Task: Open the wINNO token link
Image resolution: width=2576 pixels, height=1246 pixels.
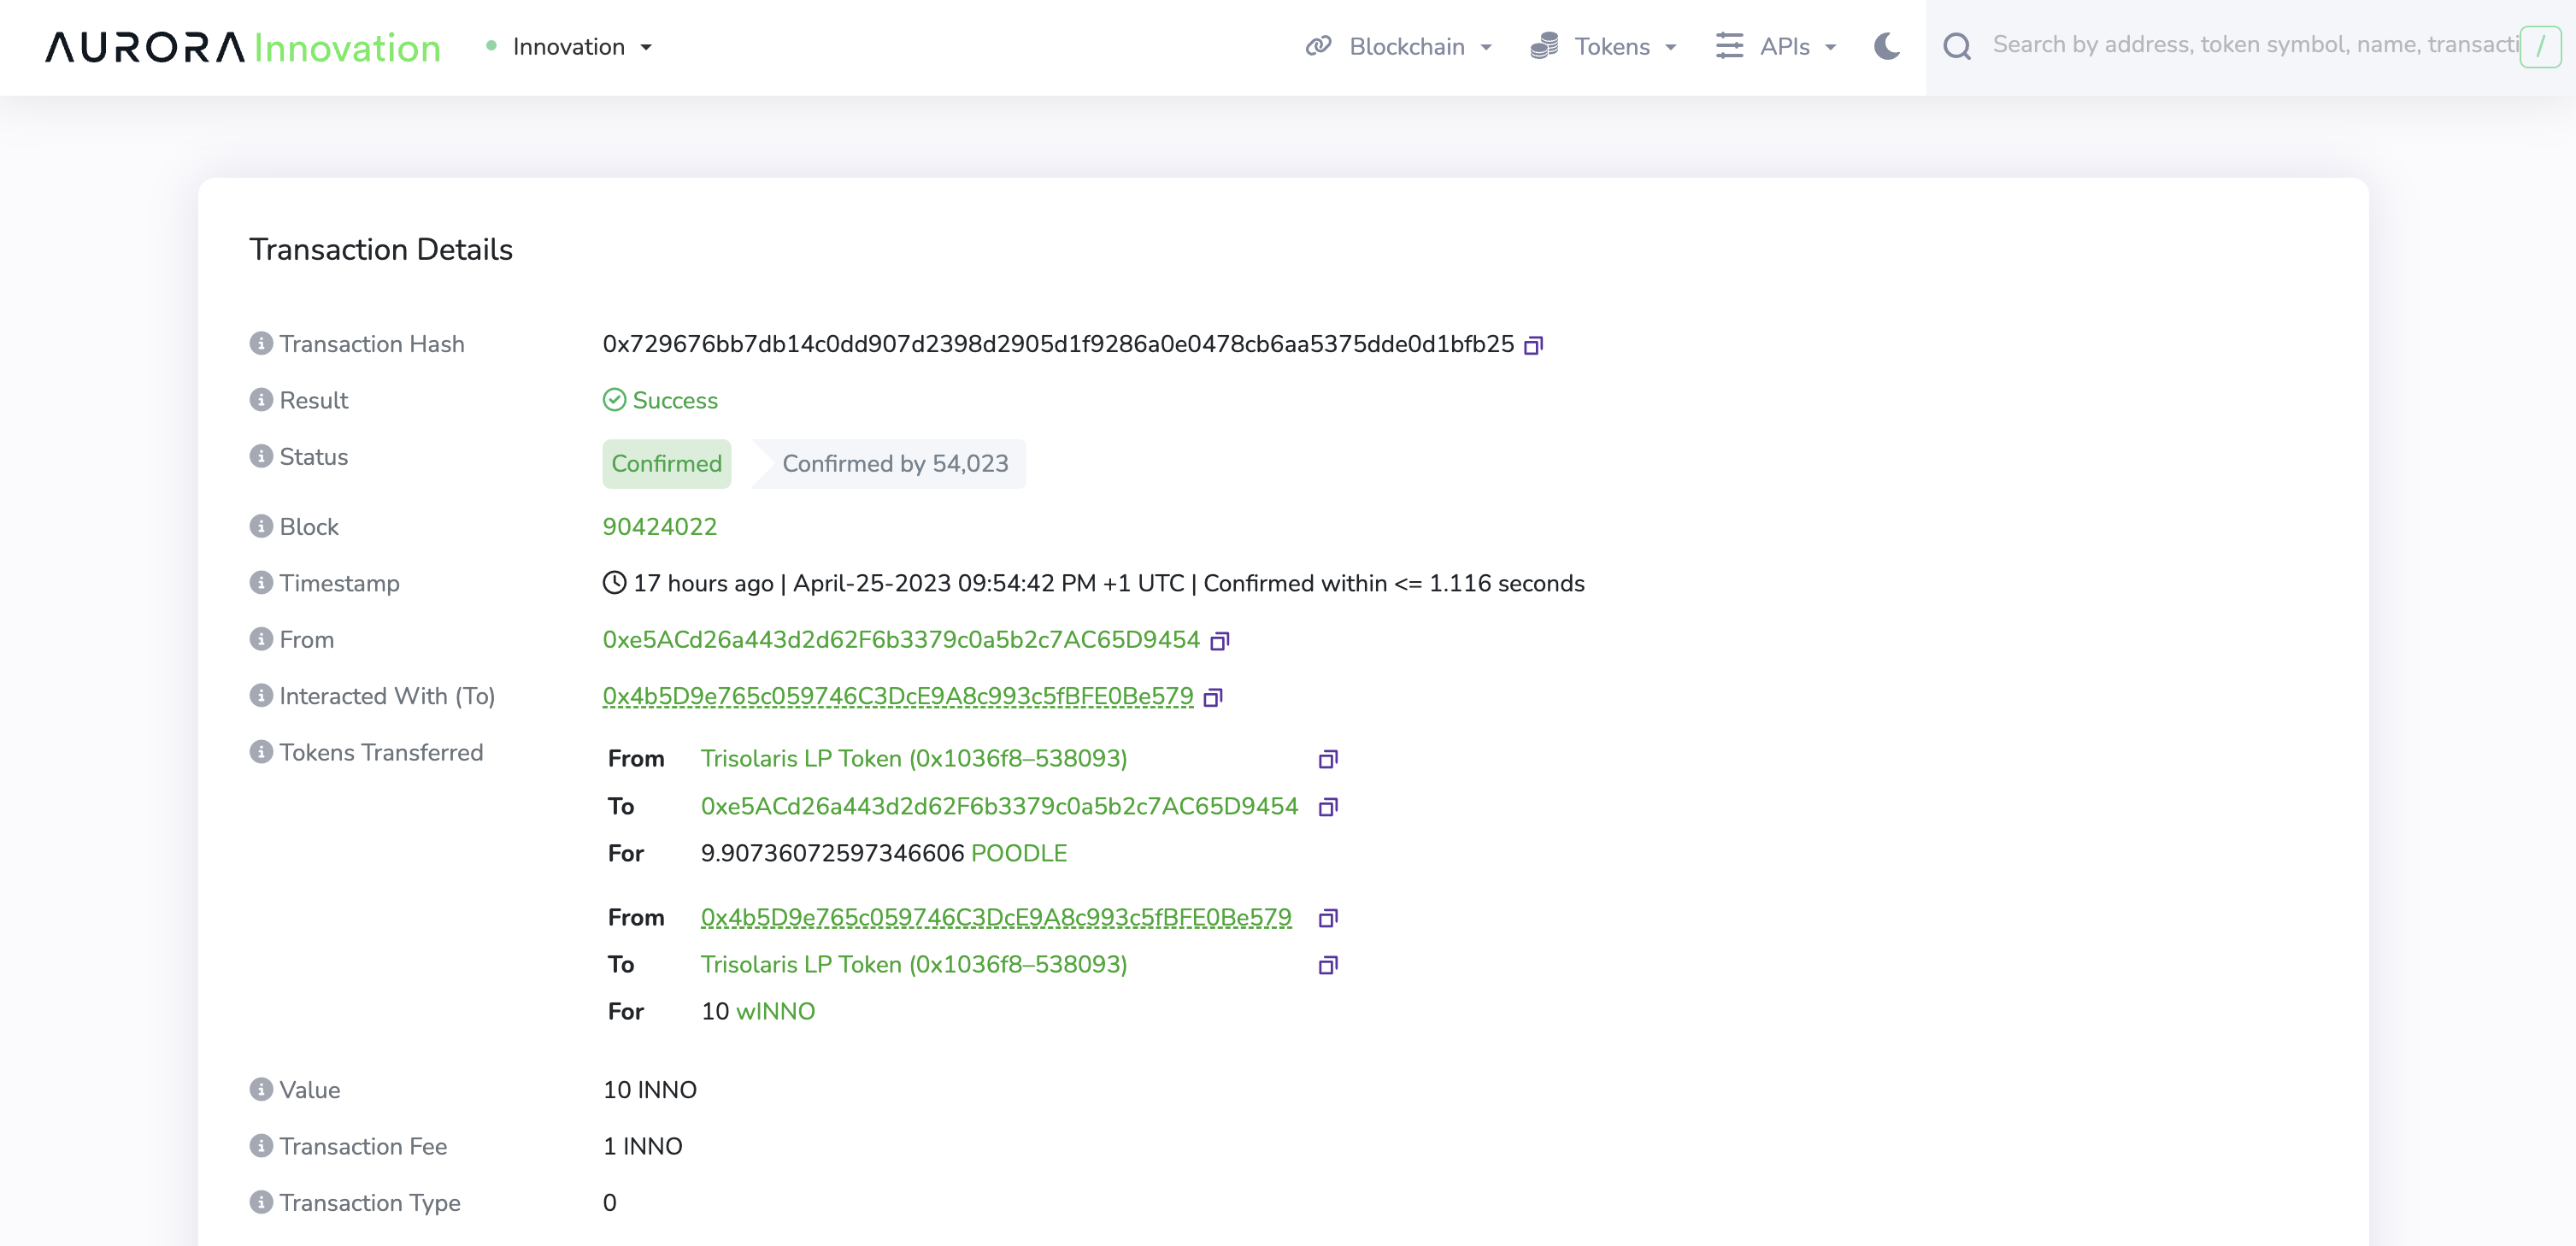Action: tap(775, 1011)
